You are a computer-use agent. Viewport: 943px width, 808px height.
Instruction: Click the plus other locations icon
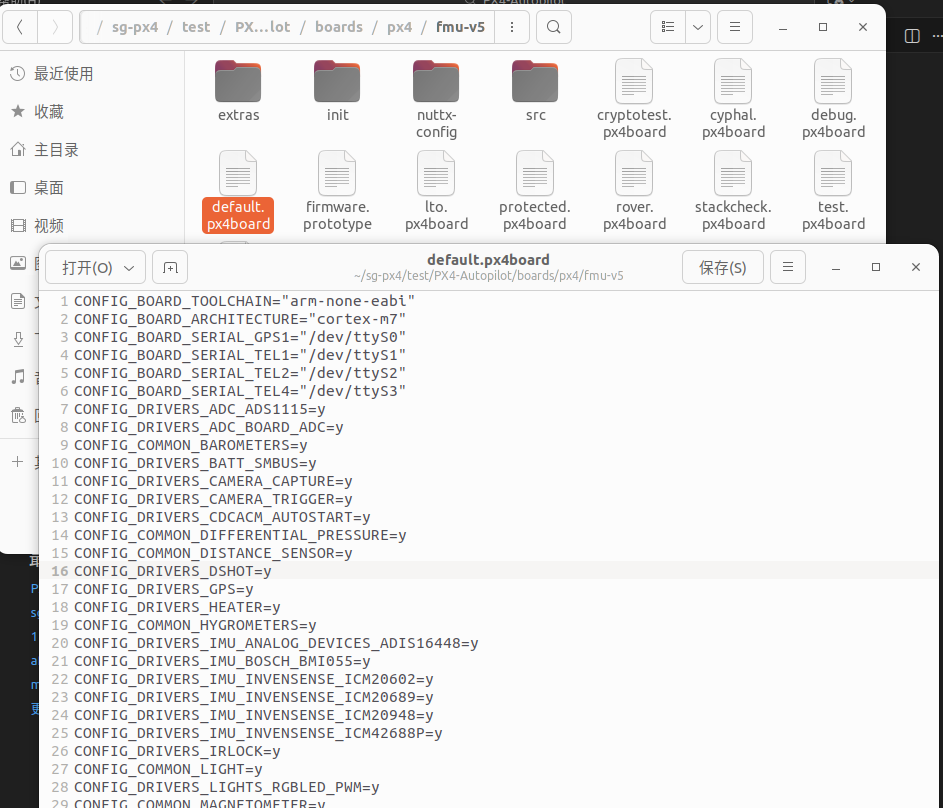coord(17,462)
